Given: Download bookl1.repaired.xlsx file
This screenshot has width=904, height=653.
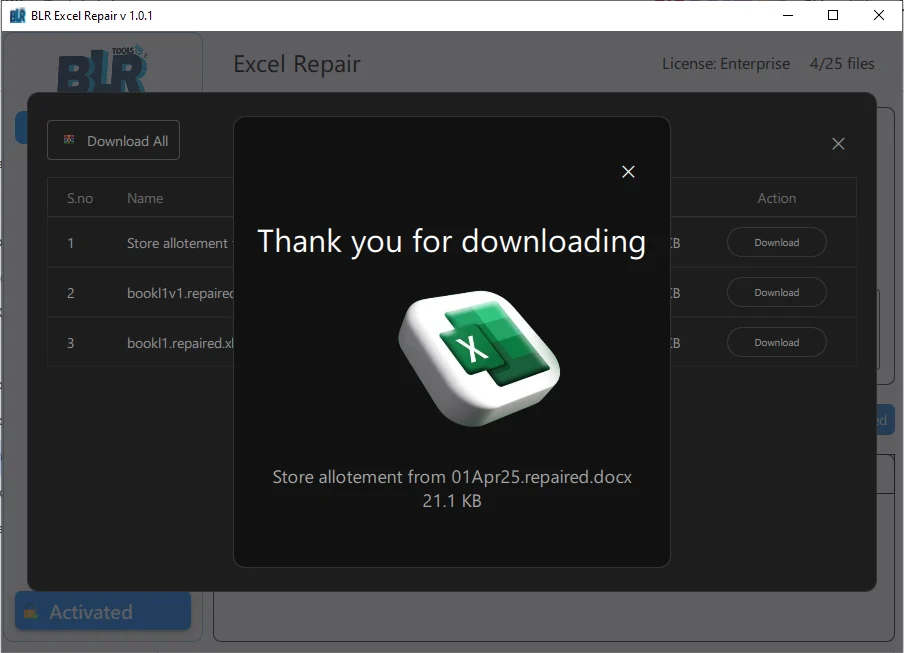Looking at the screenshot, I should point(777,342).
